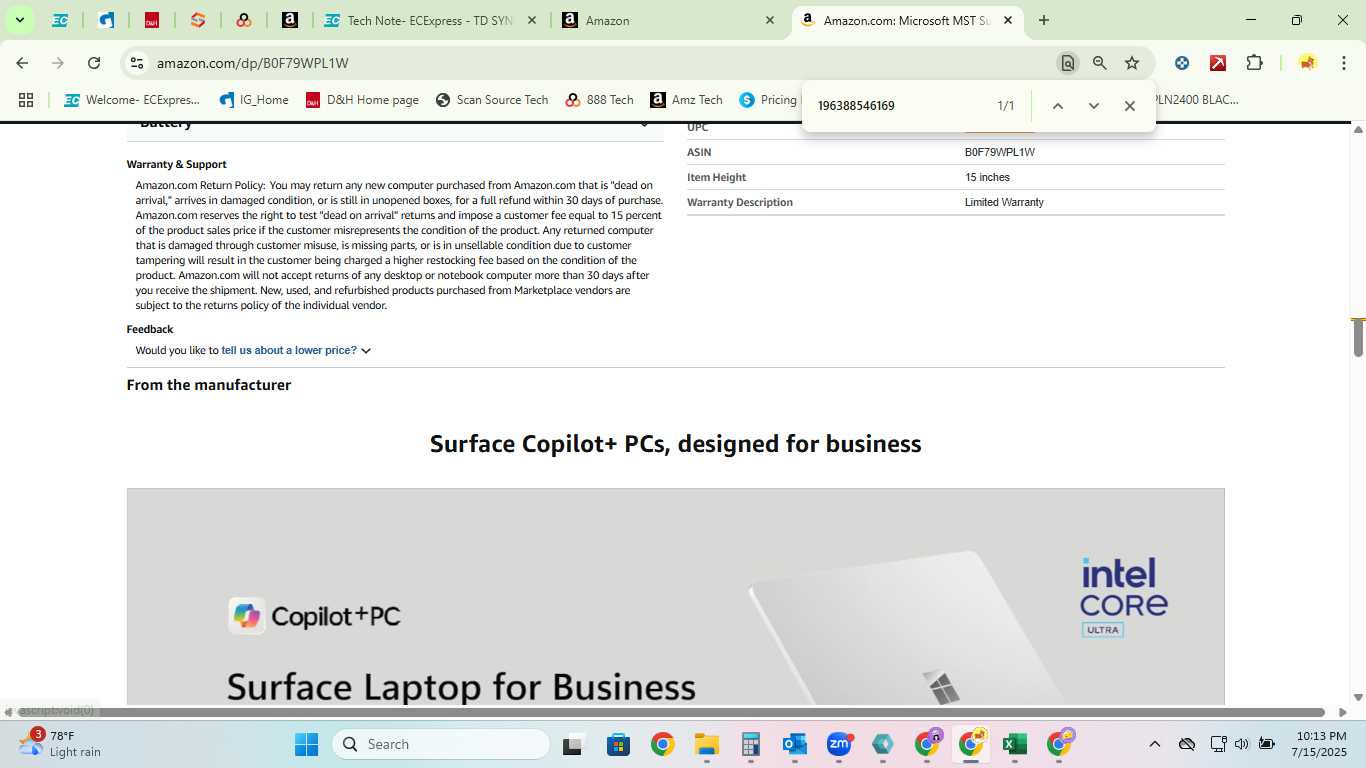This screenshot has height=768, width=1366.
Task: Click the Intel Core Ultra logo
Action: 1124,597
